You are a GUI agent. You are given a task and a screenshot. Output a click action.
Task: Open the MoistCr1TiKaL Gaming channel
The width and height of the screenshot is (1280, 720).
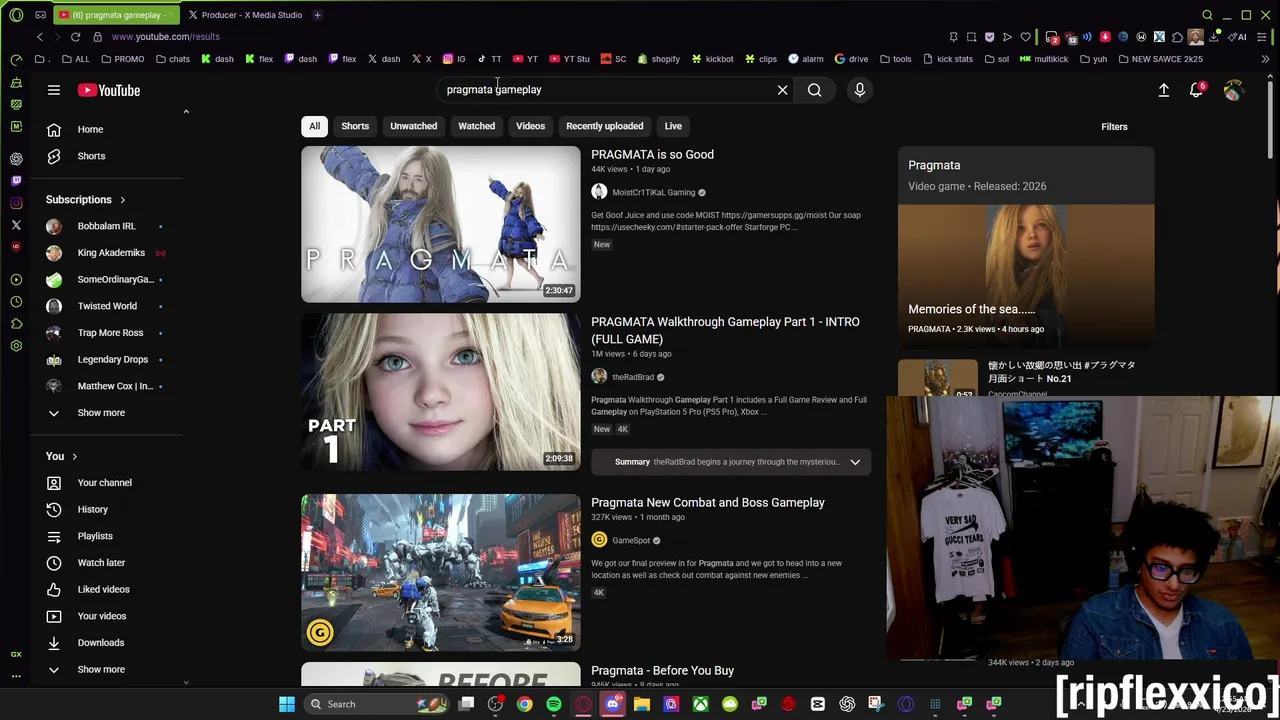[x=653, y=192]
